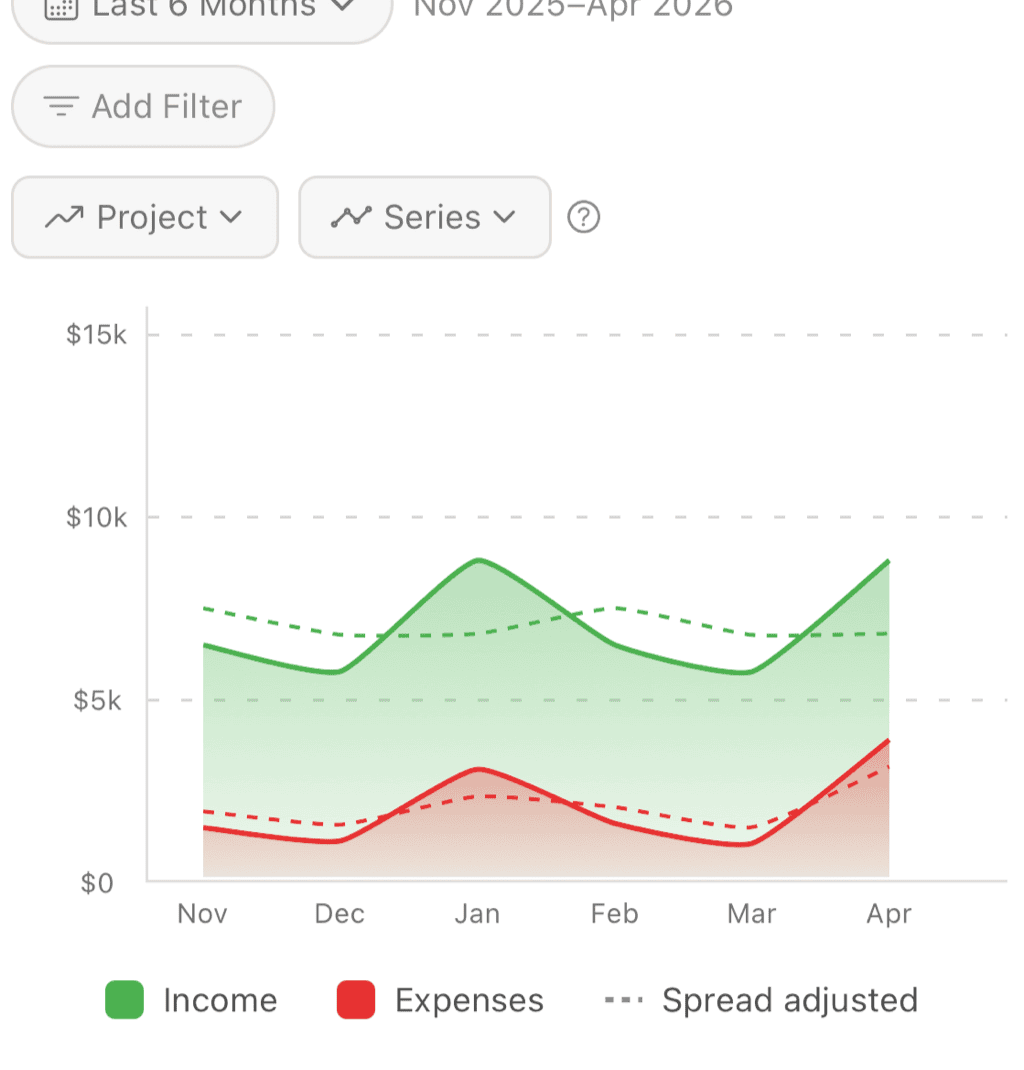Expand the Series dropdown chevron

tap(504, 217)
